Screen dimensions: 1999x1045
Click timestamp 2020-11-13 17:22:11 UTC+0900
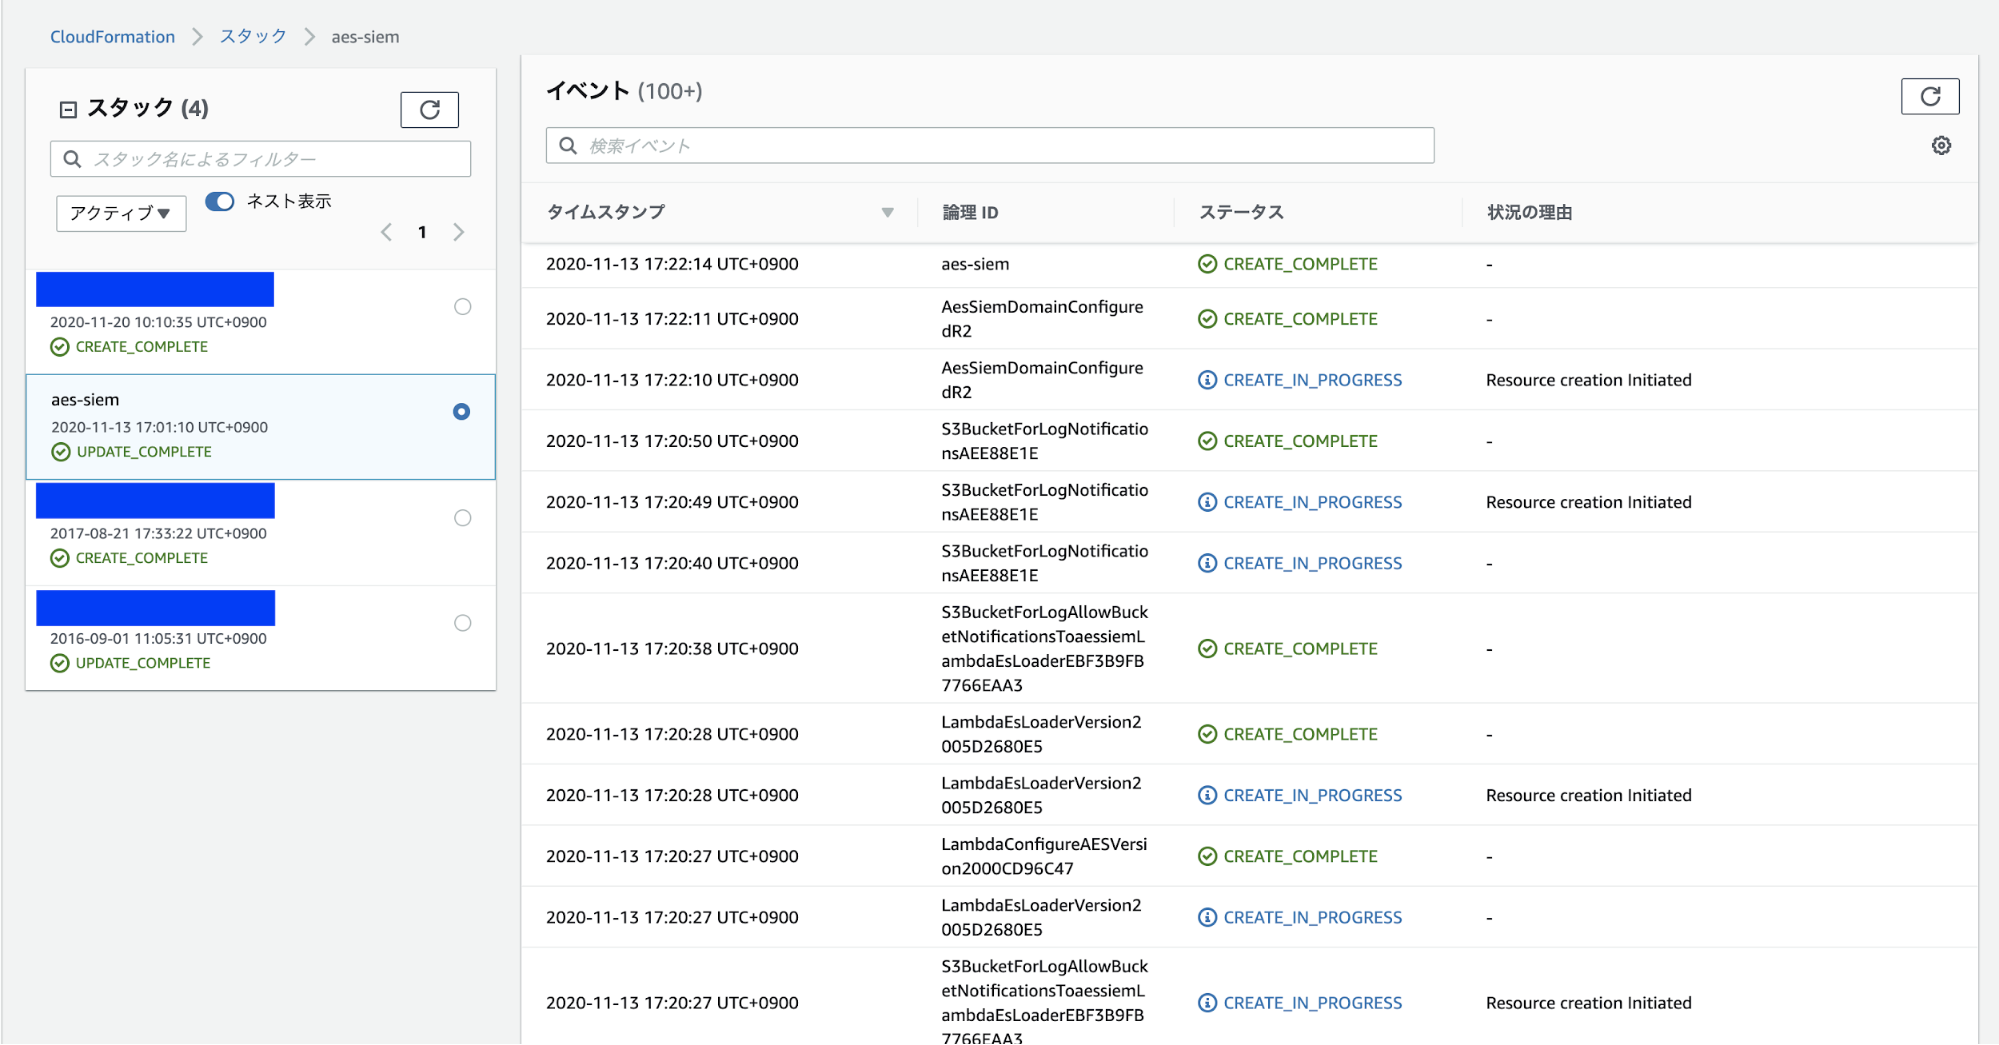[672, 319]
